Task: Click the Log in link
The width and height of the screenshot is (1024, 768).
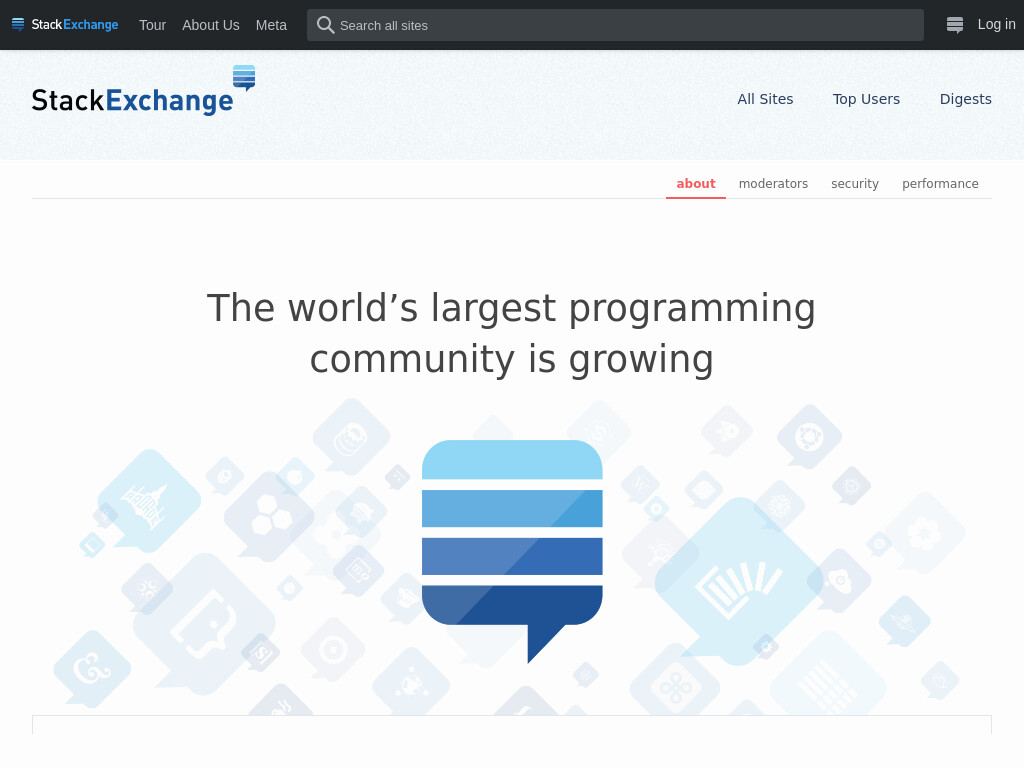Action: [996, 24]
